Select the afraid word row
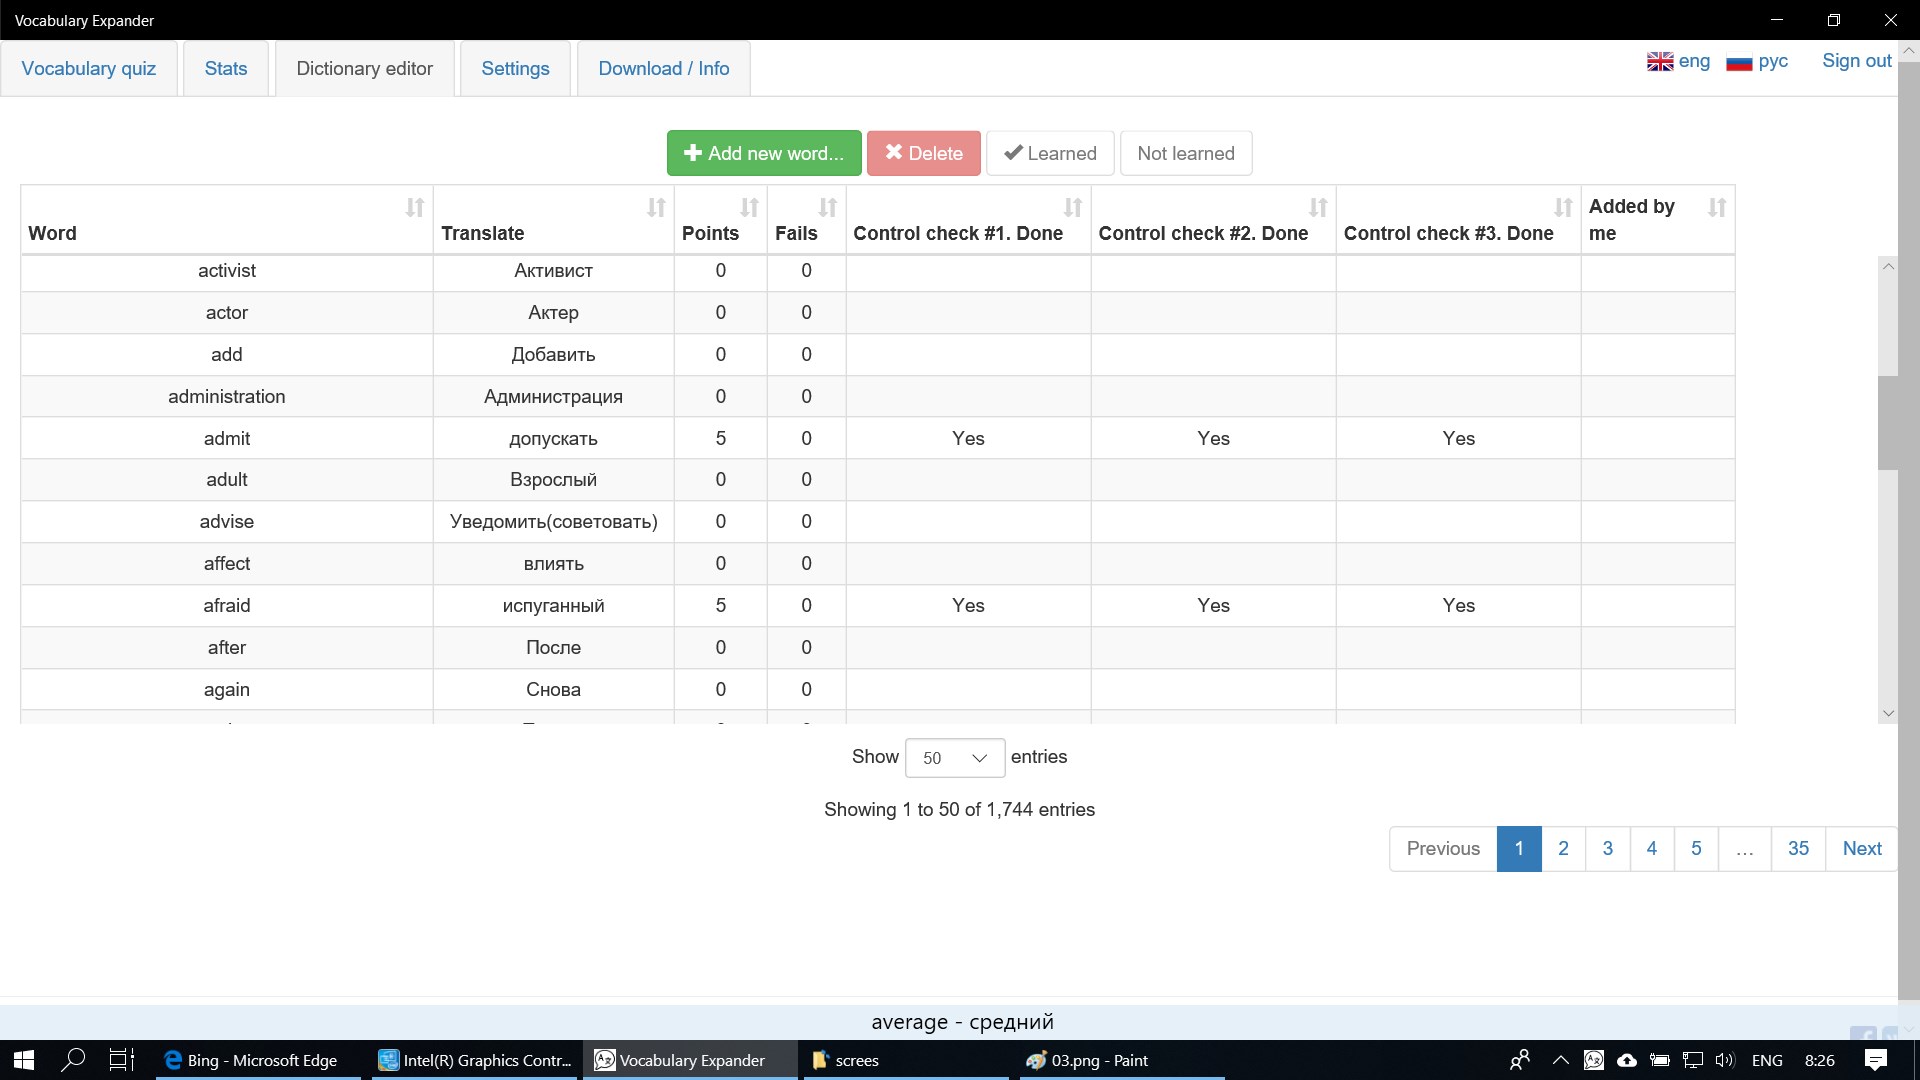Viewport: 1920px width, 1080px height. tap(227, 605)
